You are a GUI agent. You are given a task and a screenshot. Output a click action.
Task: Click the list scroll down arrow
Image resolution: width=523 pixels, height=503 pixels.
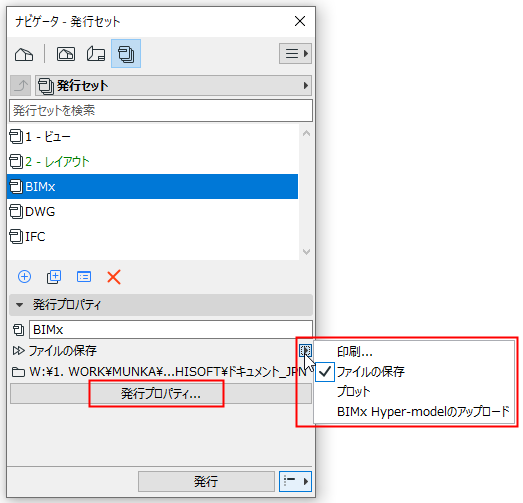point(306,252)
